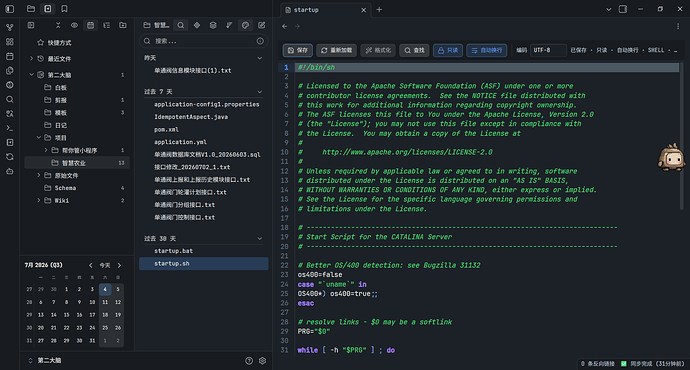Viewport: 690px width, 370px height.
Task: Click the stacked layers icon in file list header
Action: coord(213,26)
